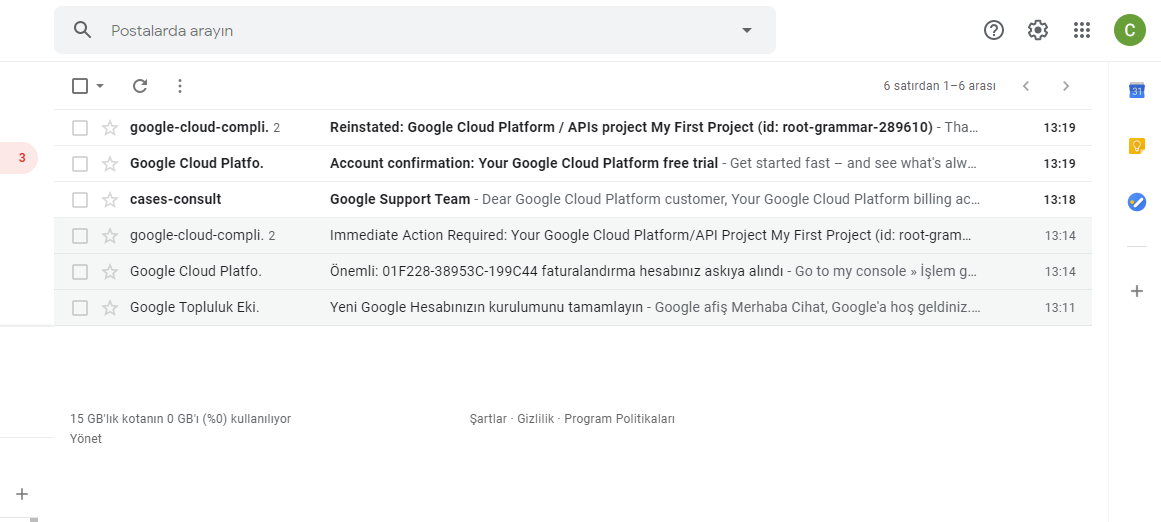Open the 'Account confirmation: Your Google Cloud Platform free trial' email
This screenshot has width=1161, height=522.
click(572, 164)
